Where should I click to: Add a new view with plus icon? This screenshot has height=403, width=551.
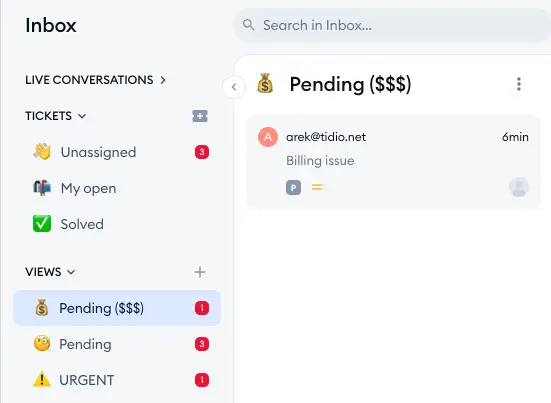[200, 272]
